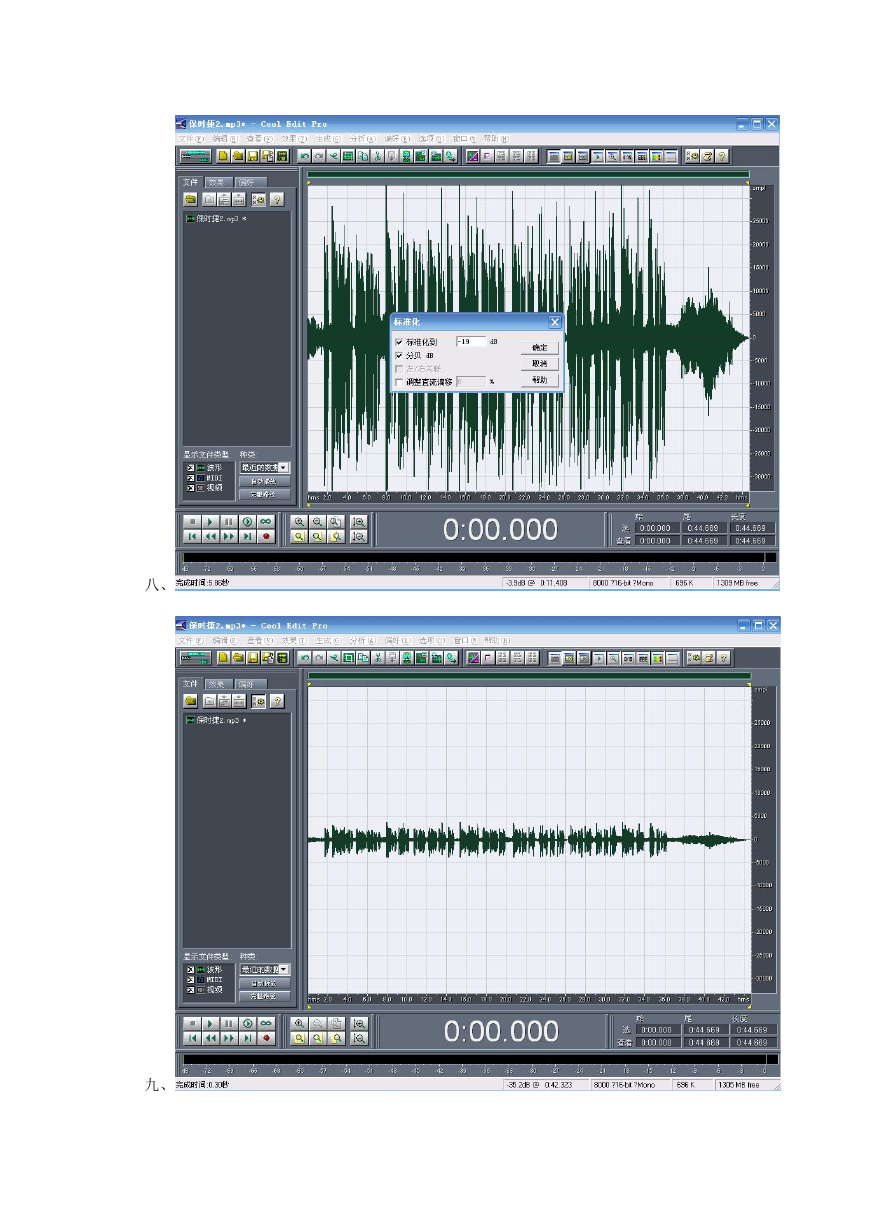Image resolution: width=869 pixels, height=1228 pixels.
Task: Click the 完整路径 button in the upper window
Action: (x=264, y=494)
